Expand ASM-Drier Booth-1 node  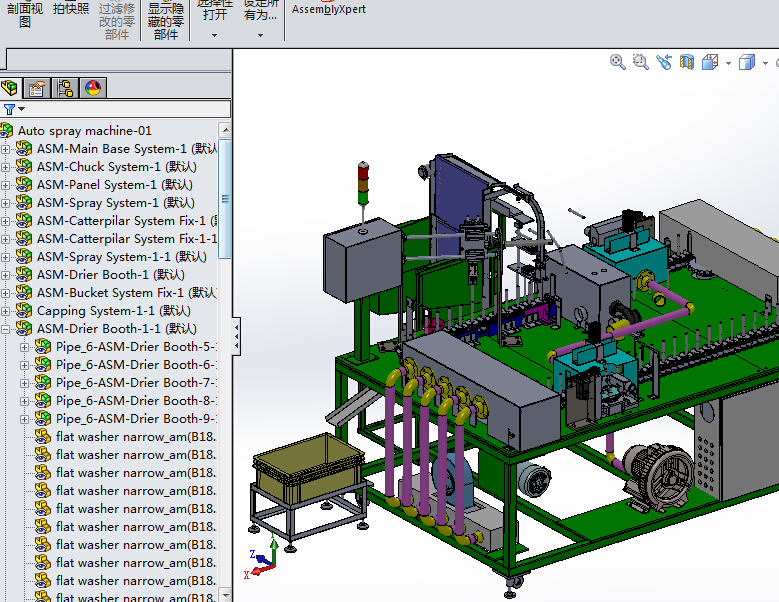[5, 275]
